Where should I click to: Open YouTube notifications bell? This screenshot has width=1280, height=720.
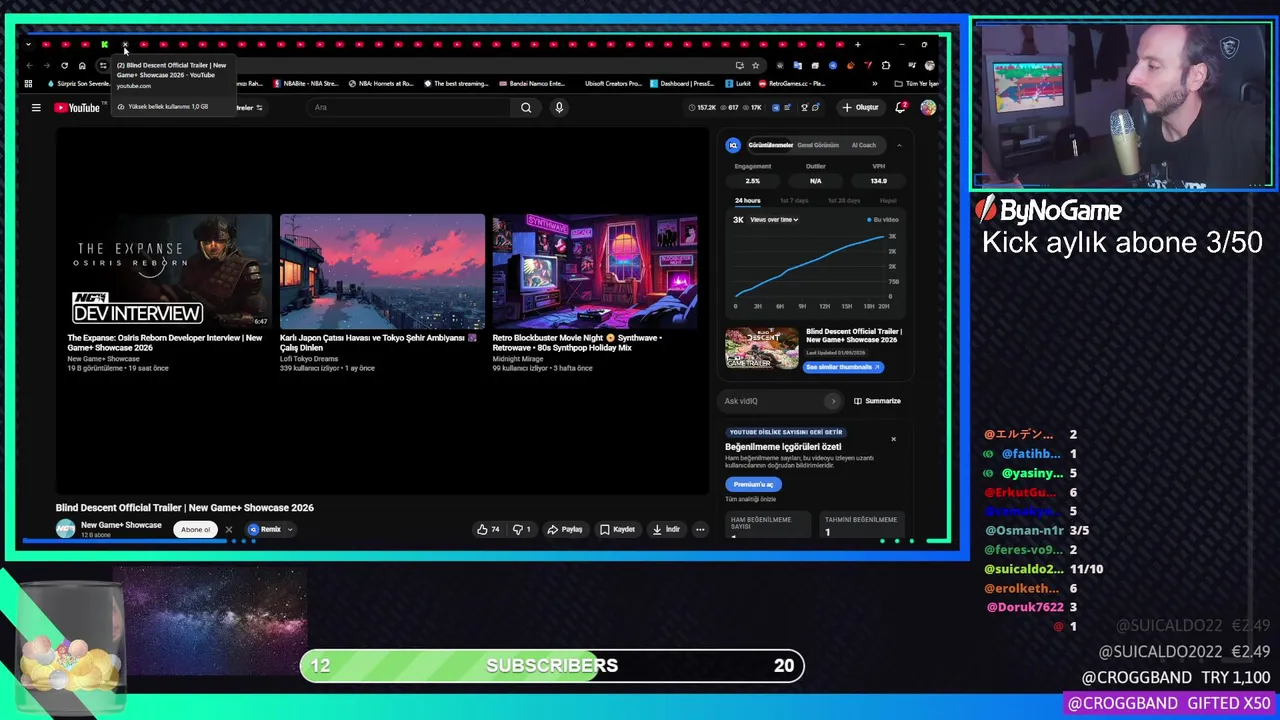tap(900, 107)
